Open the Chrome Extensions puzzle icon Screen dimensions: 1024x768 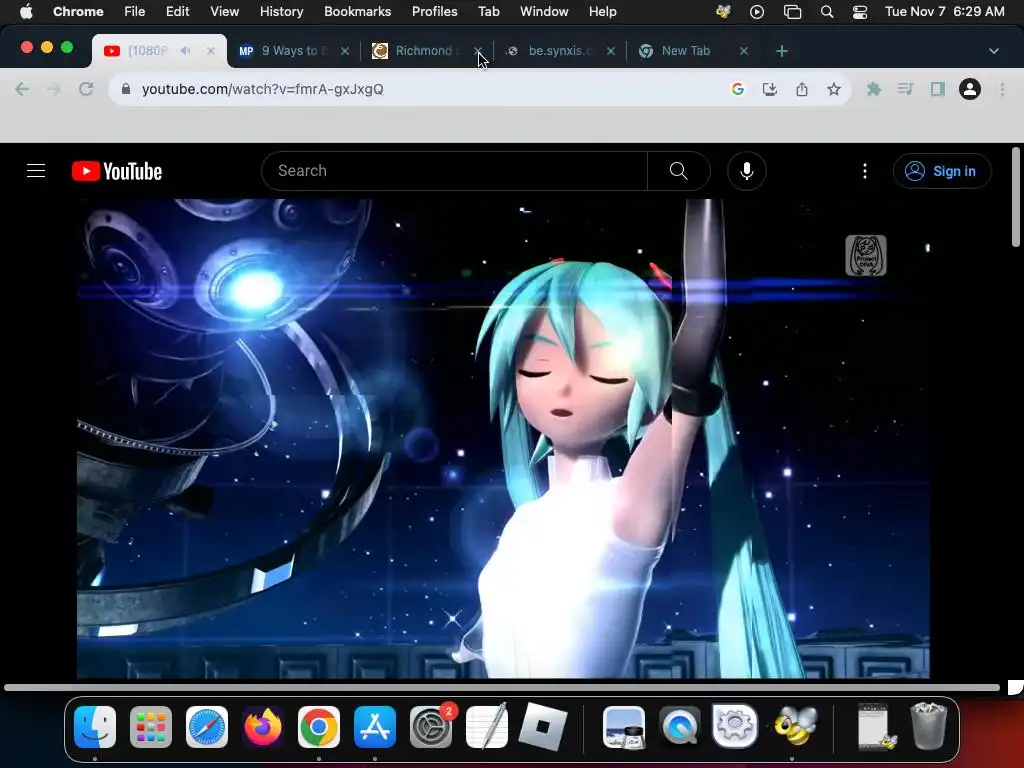[874, 89]
